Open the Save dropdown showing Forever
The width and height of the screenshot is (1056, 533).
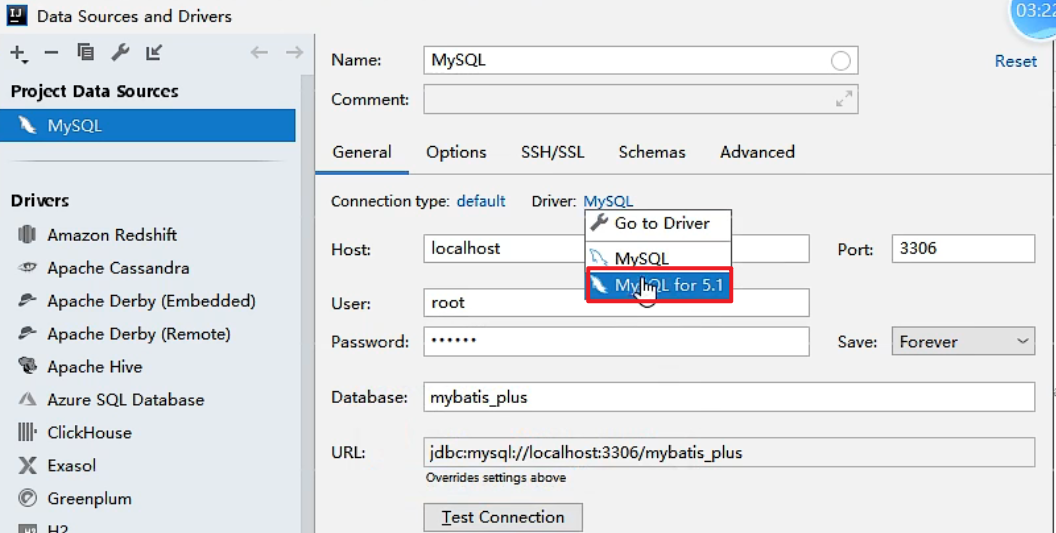963,342
